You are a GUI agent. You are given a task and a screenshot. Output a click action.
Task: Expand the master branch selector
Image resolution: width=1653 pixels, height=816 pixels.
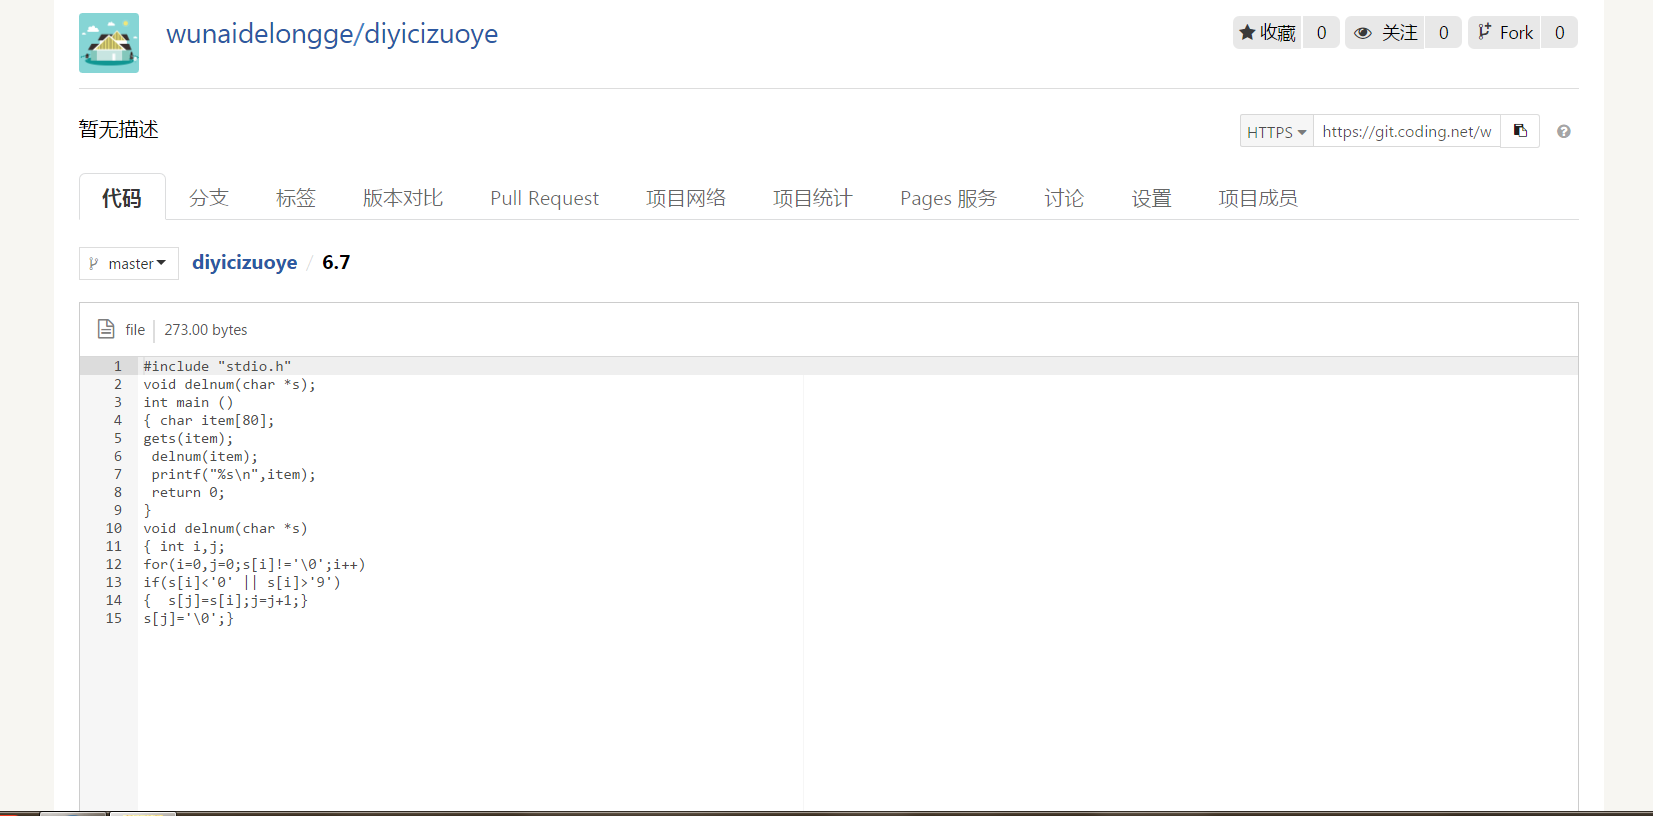pyautogui.click(x=129, y=263)
